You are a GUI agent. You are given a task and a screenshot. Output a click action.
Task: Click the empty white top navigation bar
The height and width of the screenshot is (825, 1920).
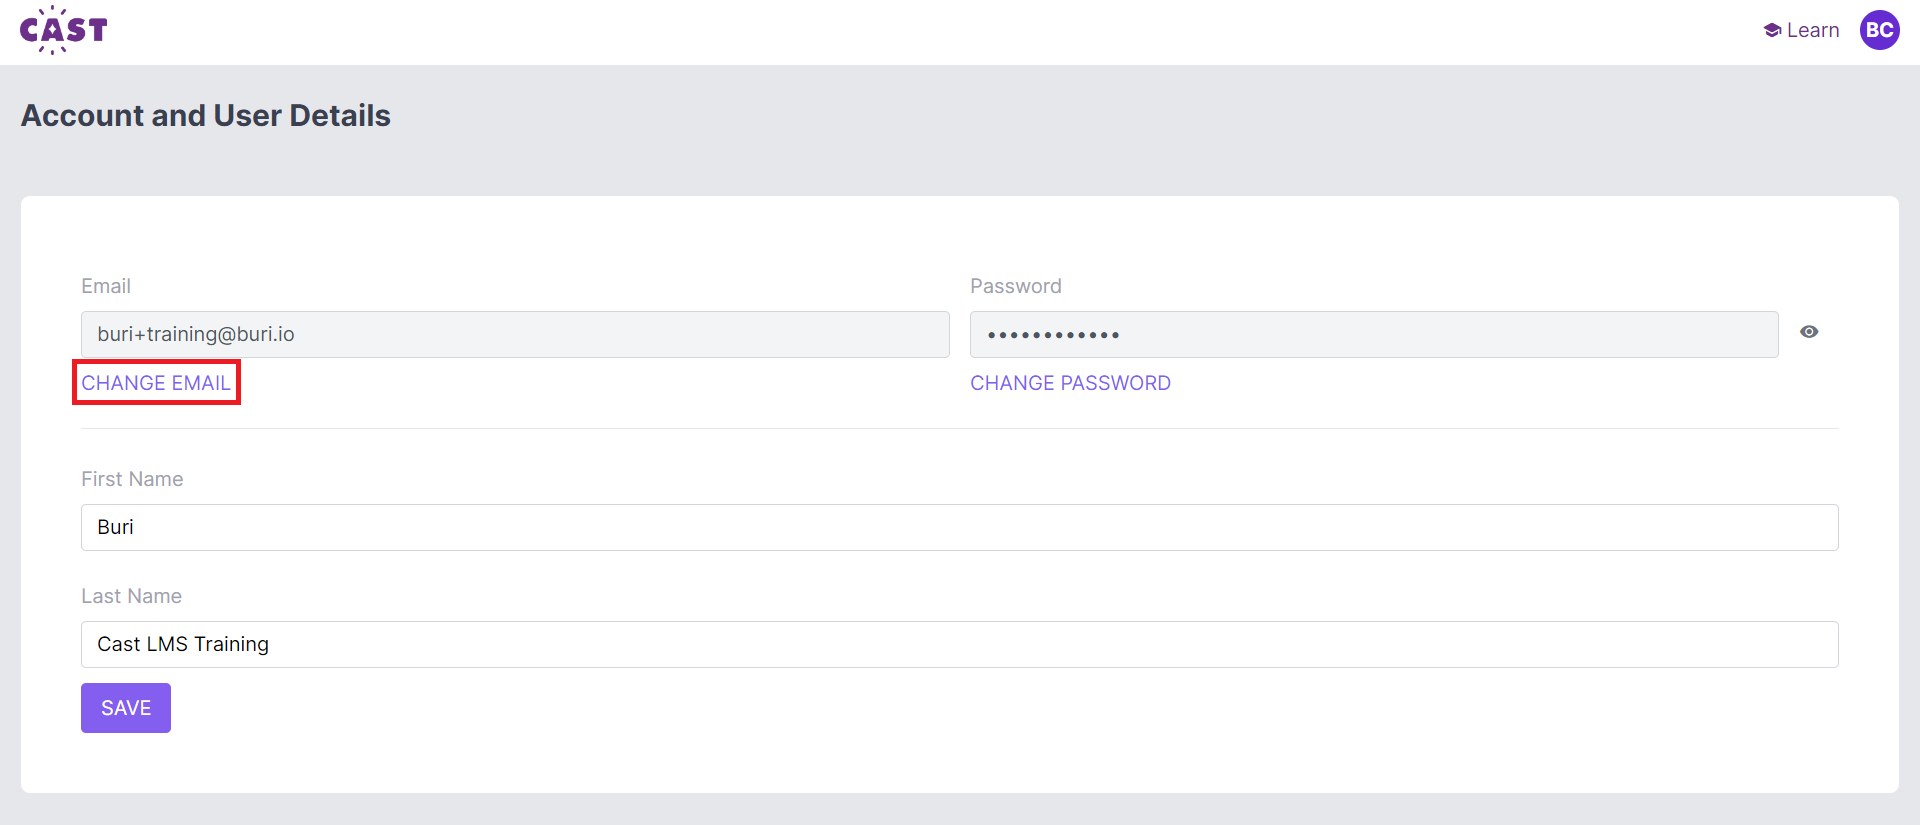(x=900, y=32)
